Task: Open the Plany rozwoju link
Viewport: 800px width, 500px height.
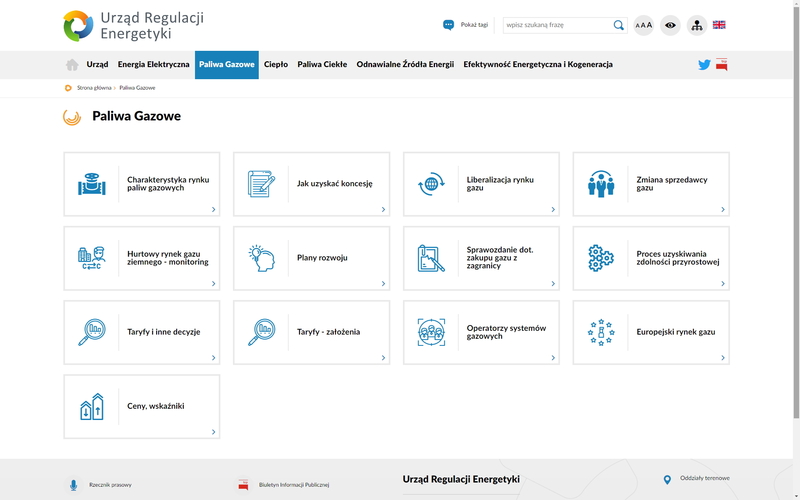Action: [x=322, y=258]
